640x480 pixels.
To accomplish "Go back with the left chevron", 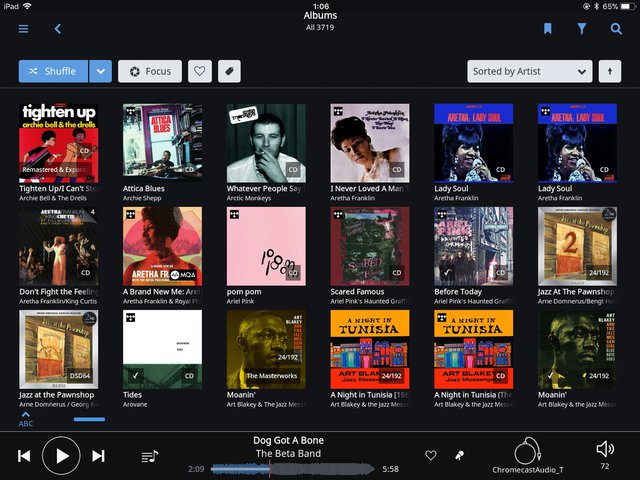I will click(x=58, y=29).
